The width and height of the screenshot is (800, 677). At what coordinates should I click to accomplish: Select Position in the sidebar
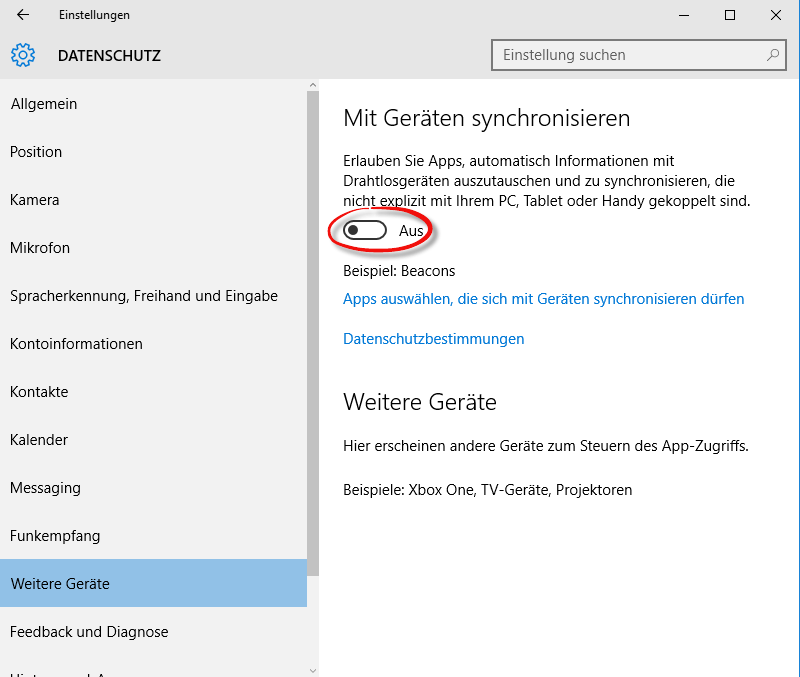coord(36,152)
